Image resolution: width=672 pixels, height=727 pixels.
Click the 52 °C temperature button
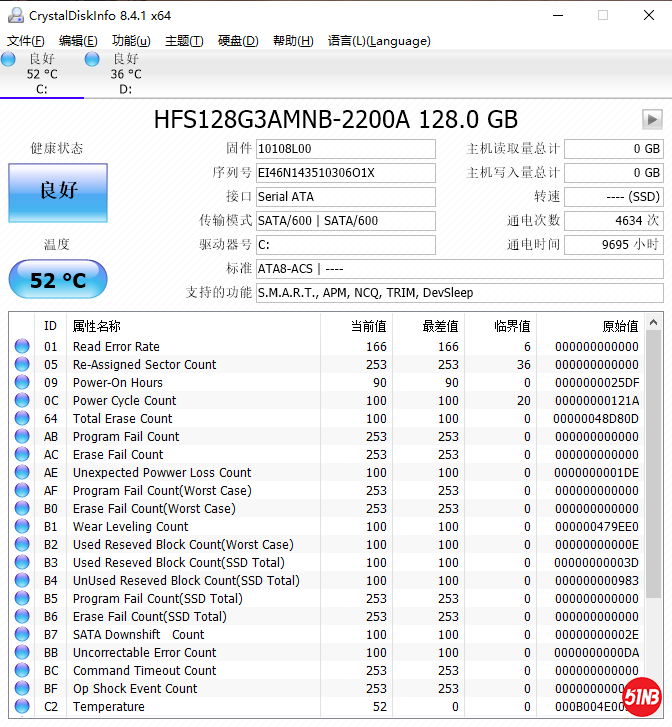tap(58, 280)
